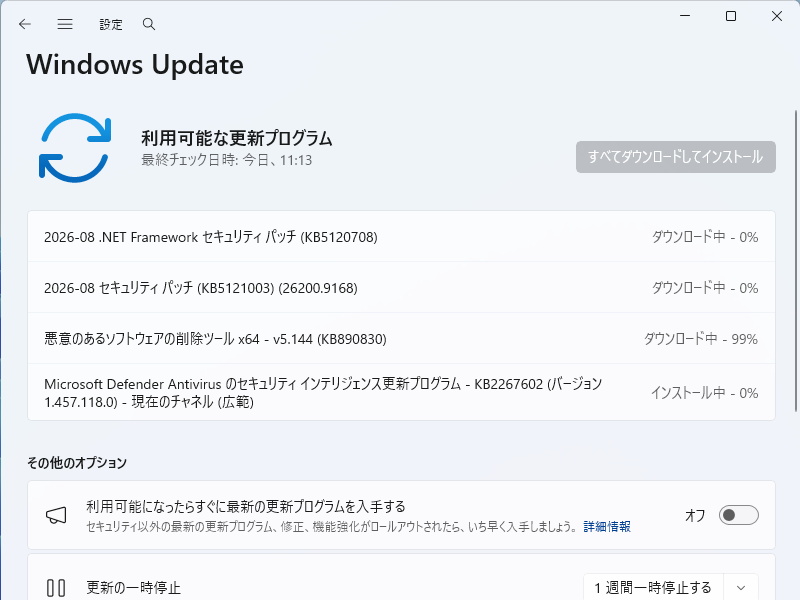Select the .NET Framework KB5120708 update row

401,237
